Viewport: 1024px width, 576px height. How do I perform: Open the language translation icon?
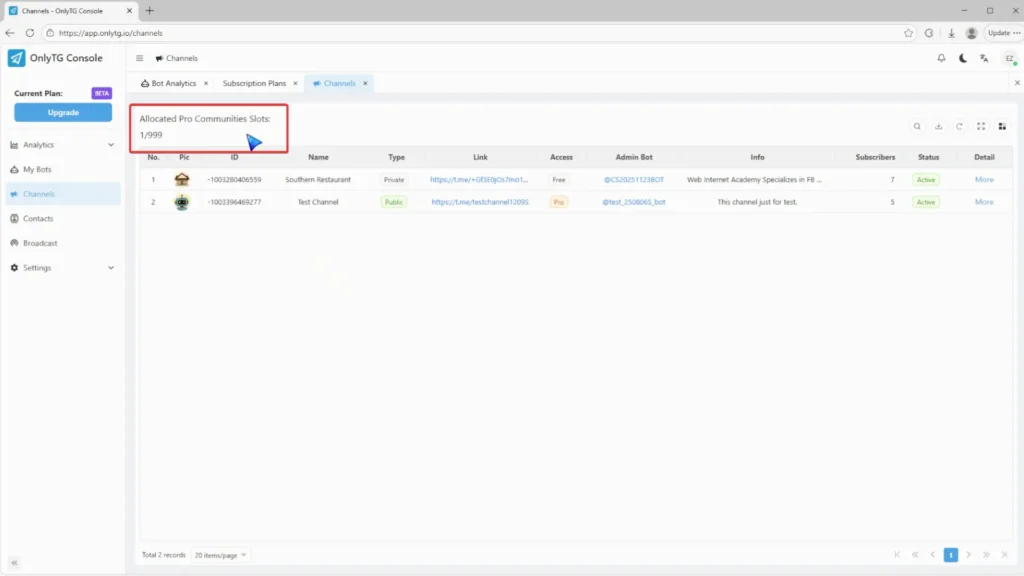pyautogui.click(x=985, y=58)
